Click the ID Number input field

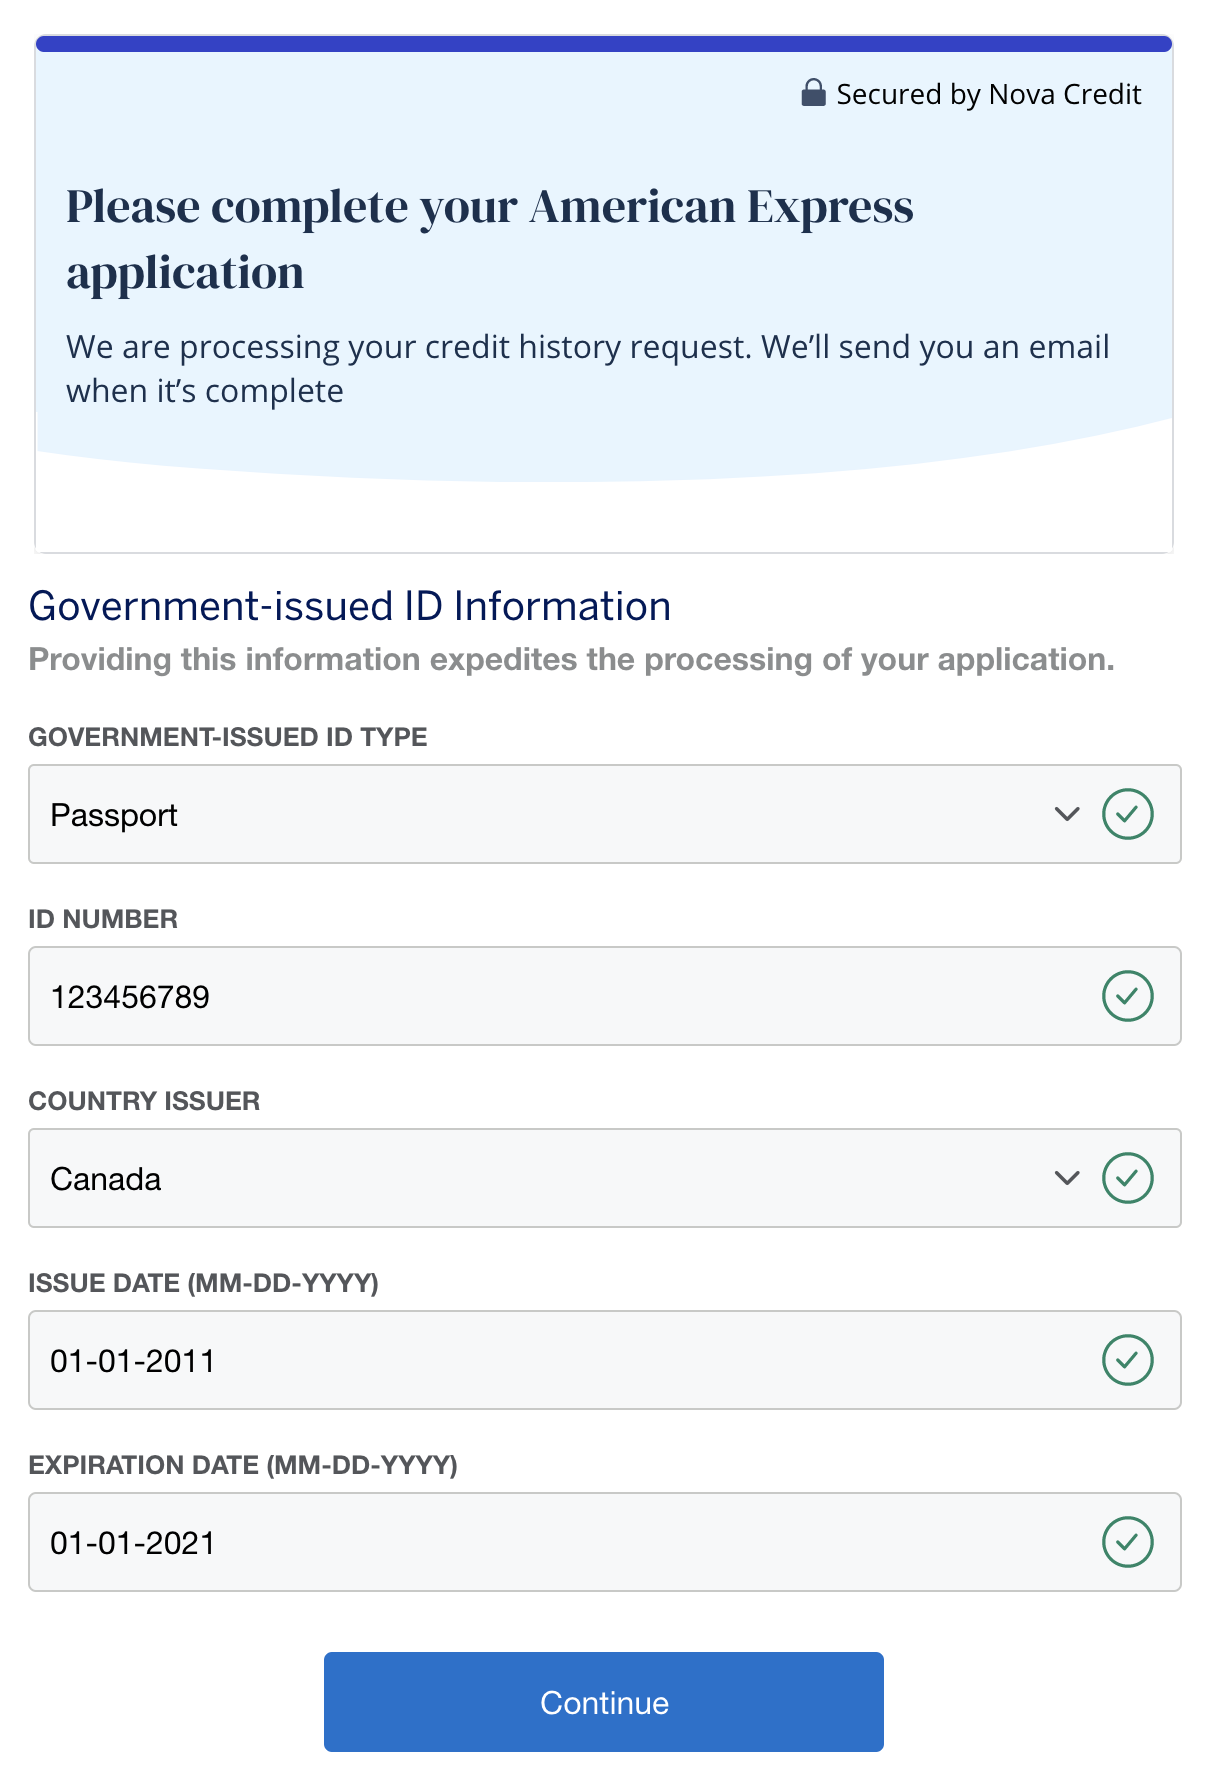[560, 996]
